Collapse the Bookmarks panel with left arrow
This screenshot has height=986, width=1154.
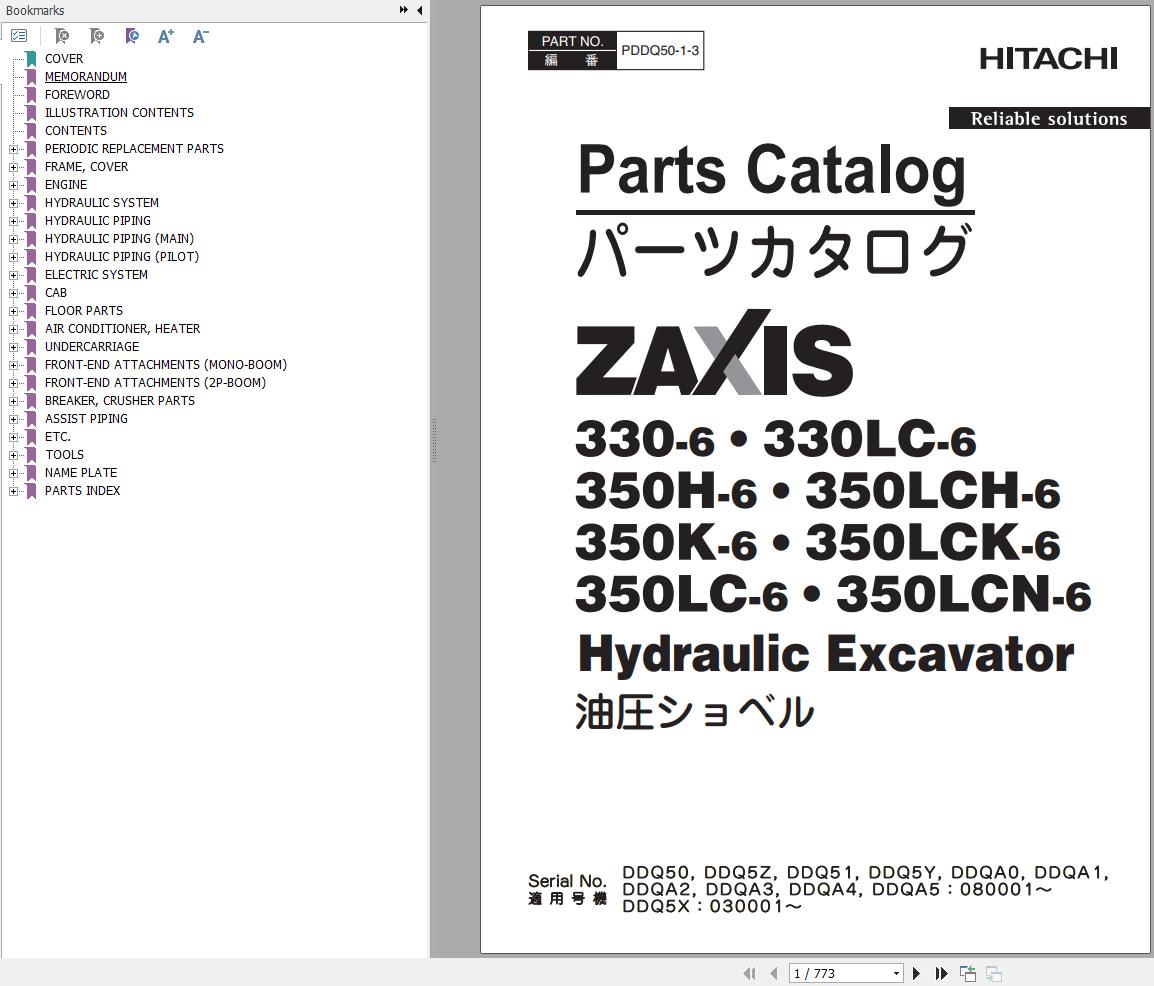420,10
